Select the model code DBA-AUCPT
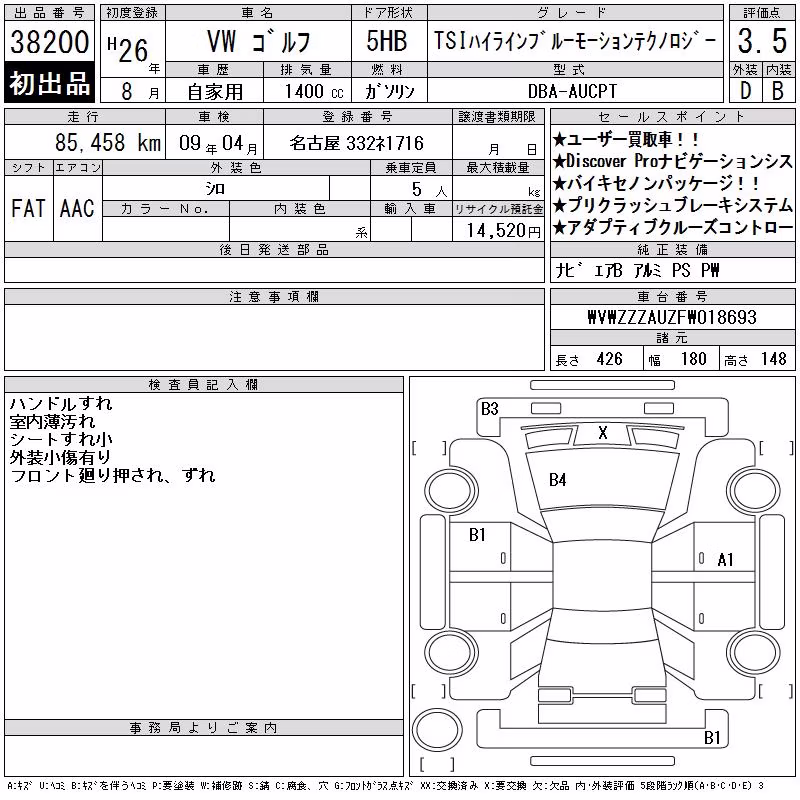The image size is (800, 800). (x=572, y=91)
